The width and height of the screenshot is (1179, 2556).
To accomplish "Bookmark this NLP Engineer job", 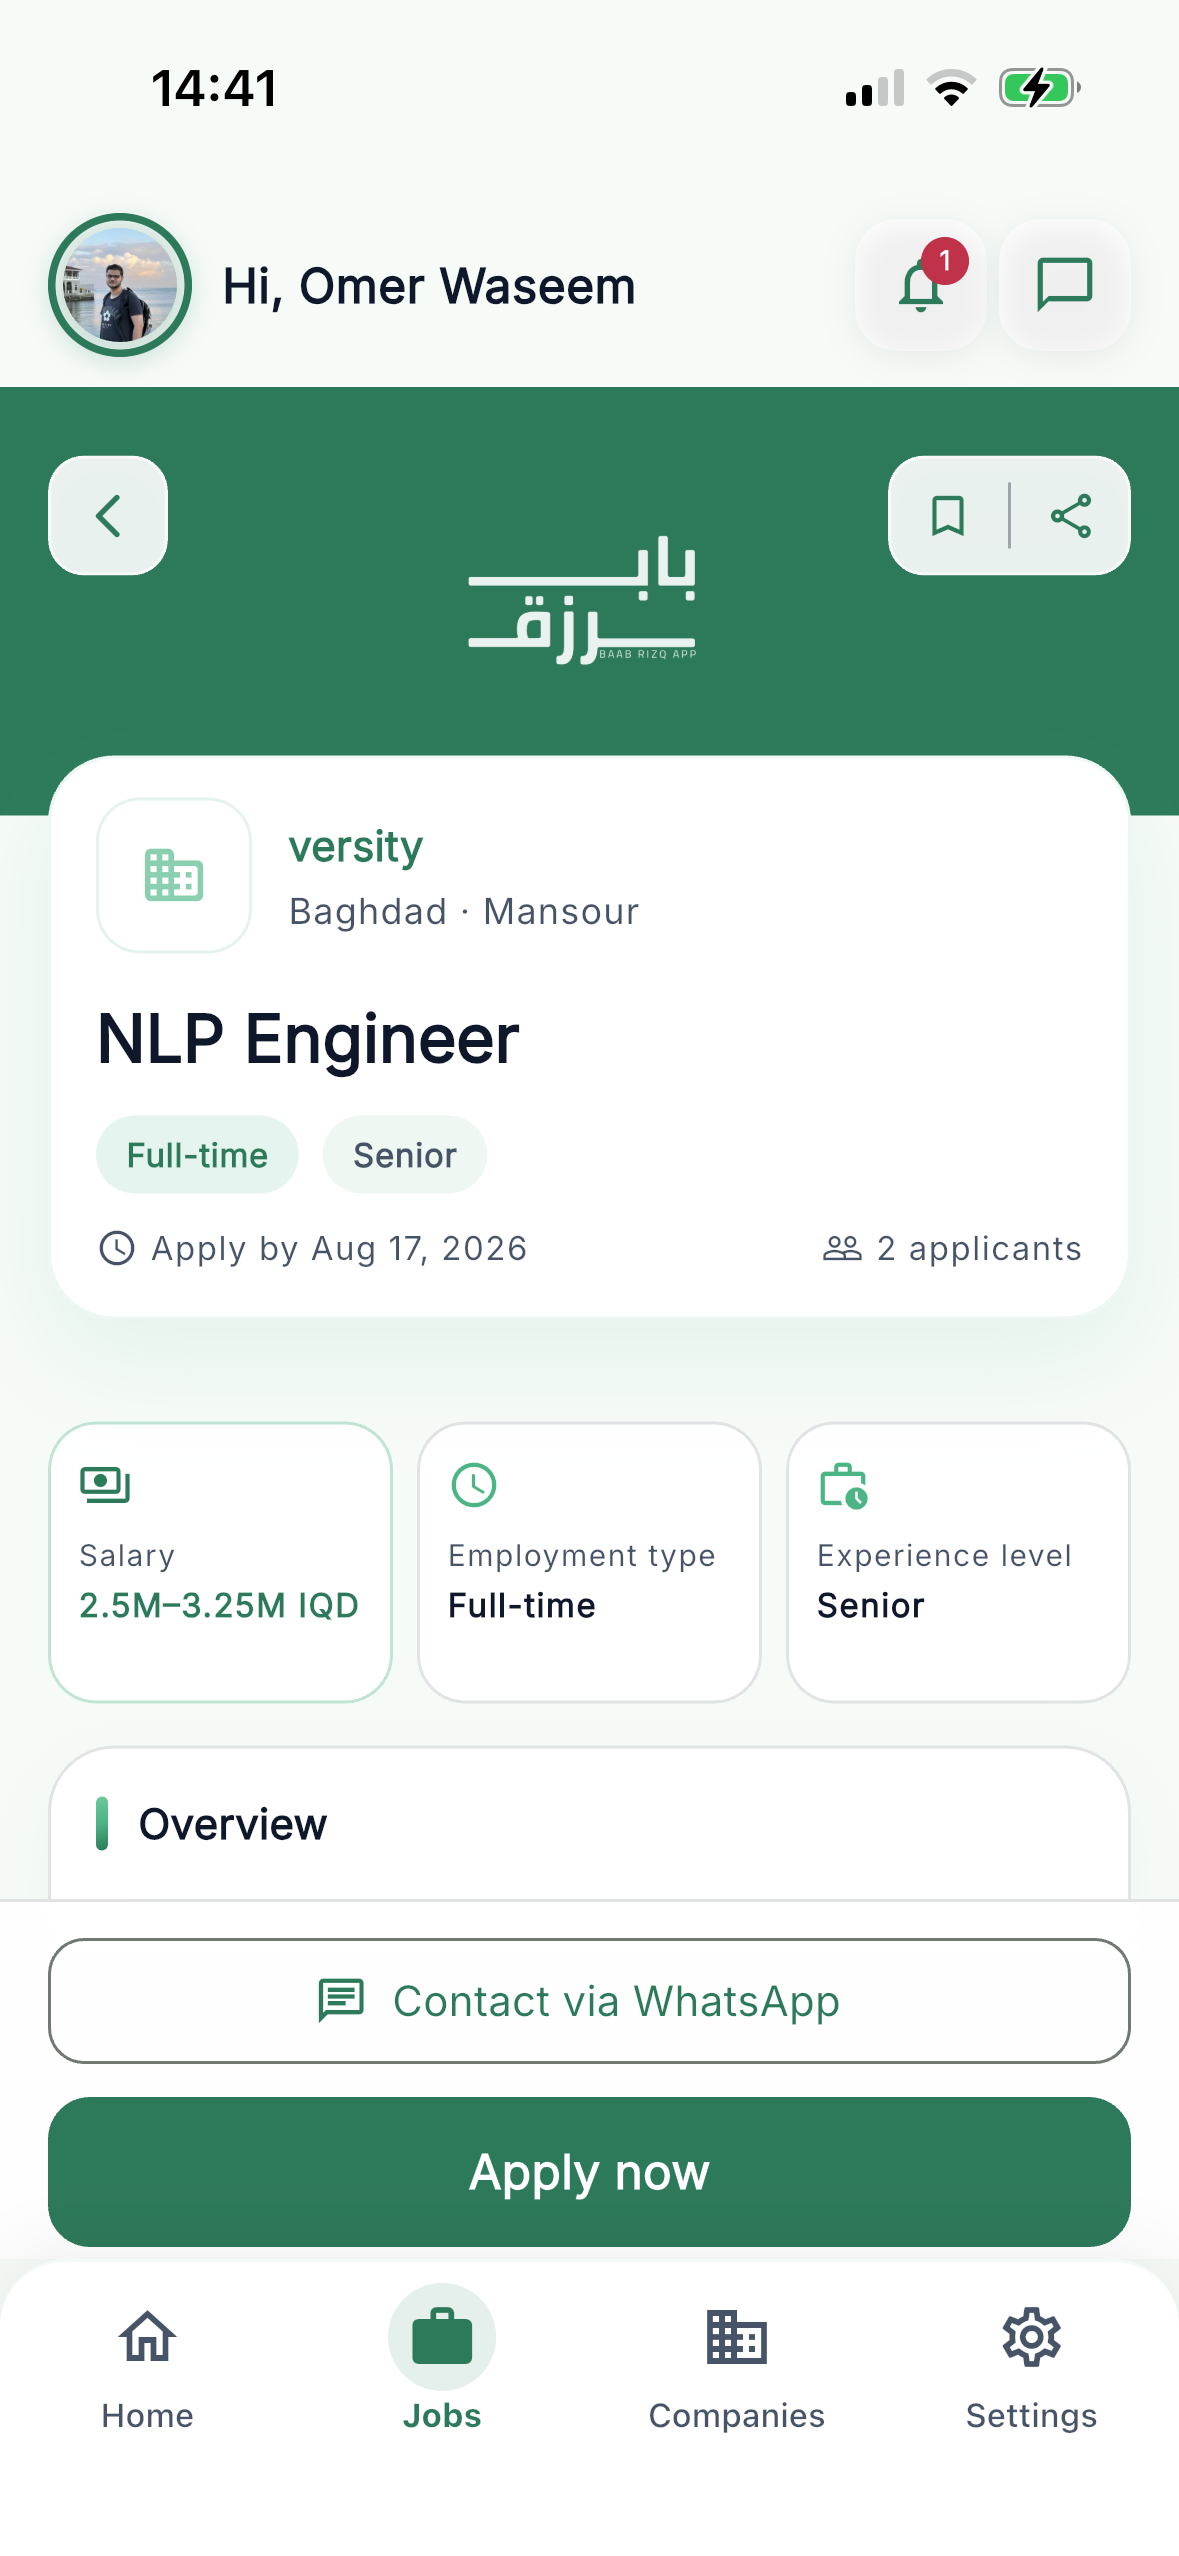I will (948, 516).
